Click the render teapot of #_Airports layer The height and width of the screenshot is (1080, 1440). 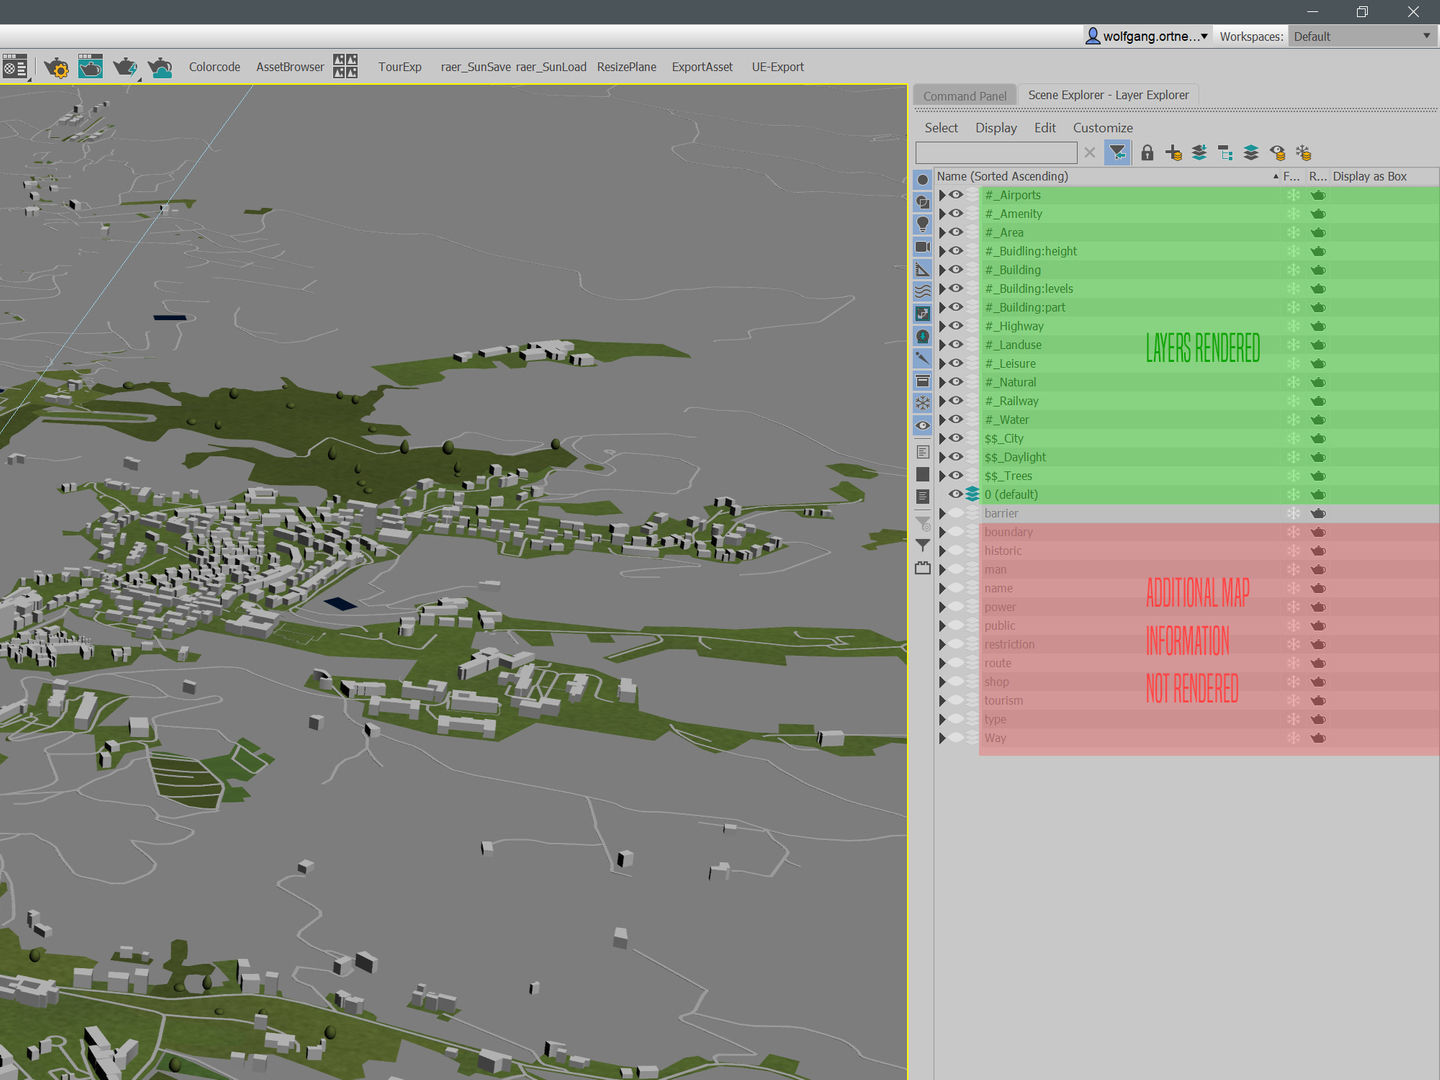[x=1318, y=195]
